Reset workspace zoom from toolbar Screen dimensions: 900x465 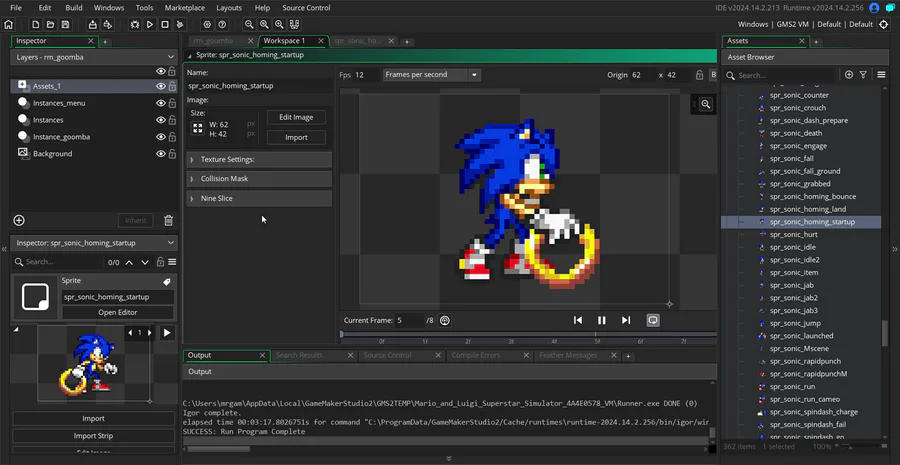point(264,25)
